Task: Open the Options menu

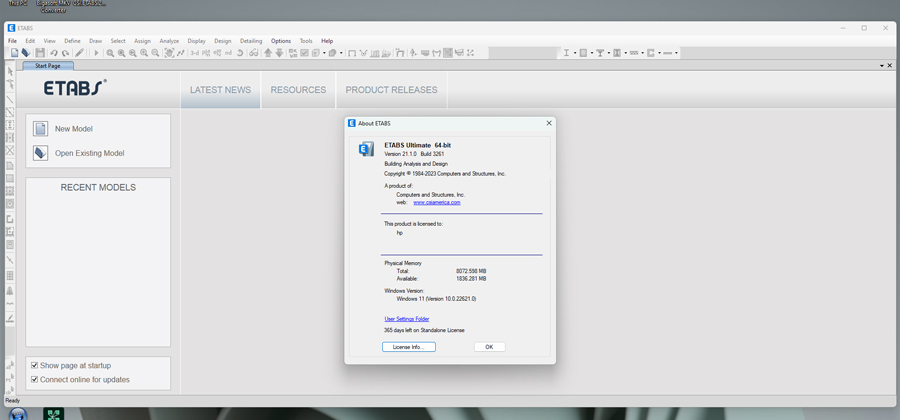Action: point(281,41)
